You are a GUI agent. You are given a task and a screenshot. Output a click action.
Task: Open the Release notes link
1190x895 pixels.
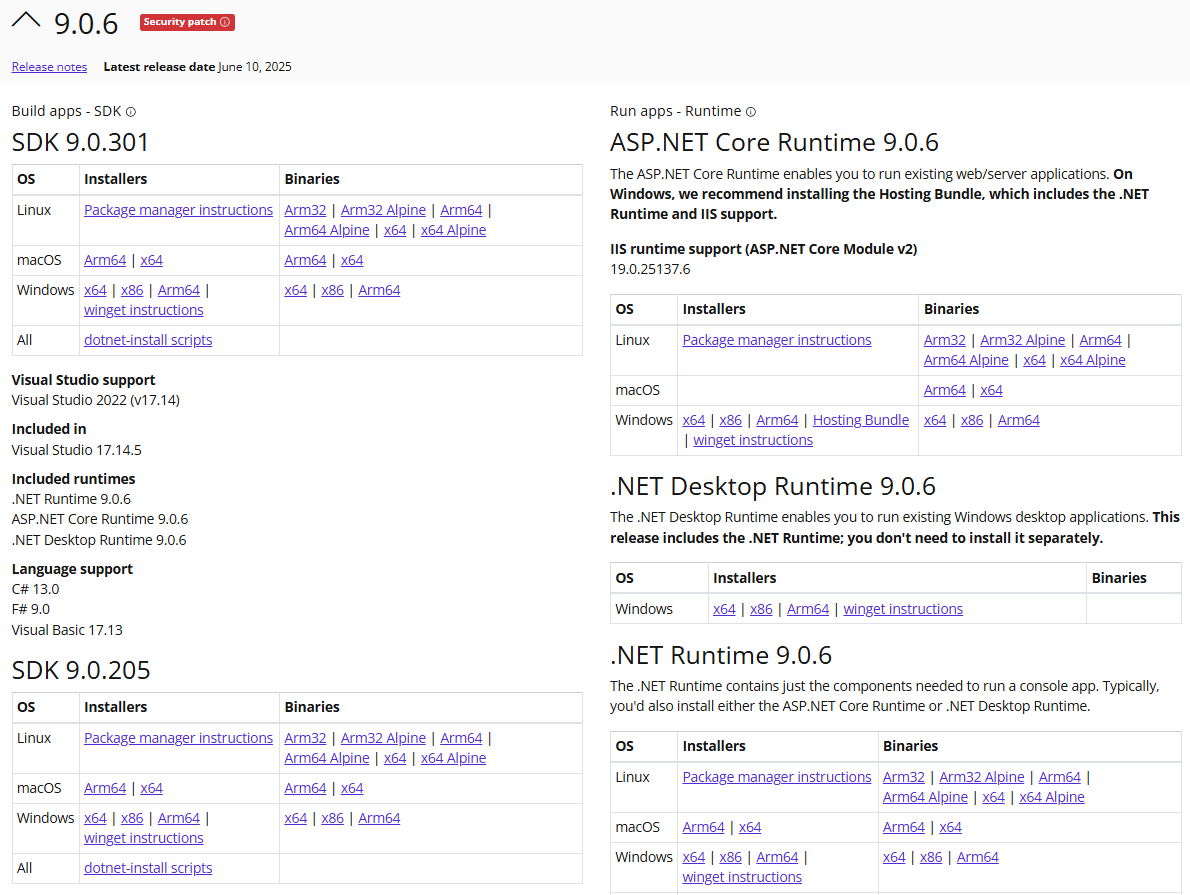(49, 67)
